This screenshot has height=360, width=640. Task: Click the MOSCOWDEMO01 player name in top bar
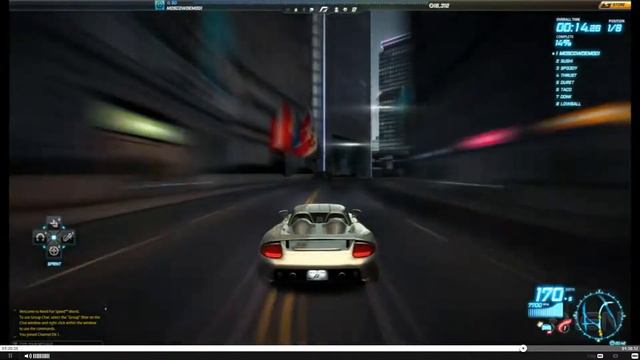pos(184,8)
